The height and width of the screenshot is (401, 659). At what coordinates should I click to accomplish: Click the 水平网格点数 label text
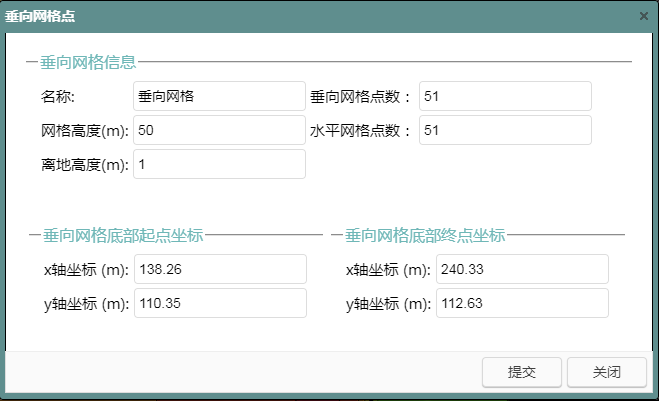(x=360, y=131)
